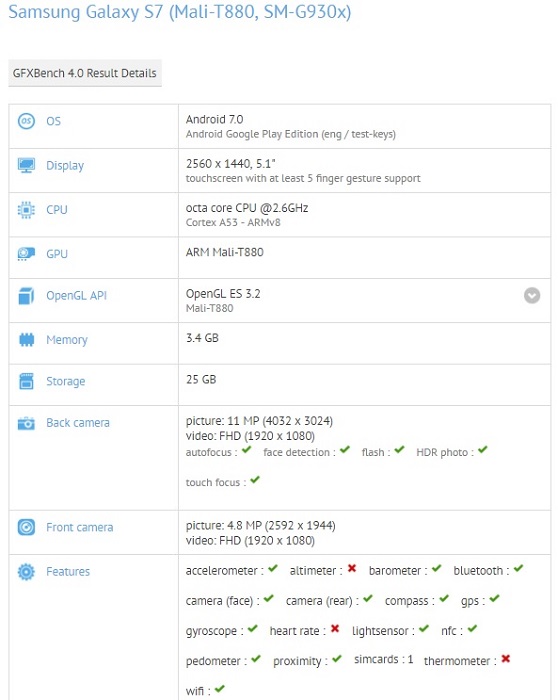Click the Features gear icon

(x=26, y=571)
